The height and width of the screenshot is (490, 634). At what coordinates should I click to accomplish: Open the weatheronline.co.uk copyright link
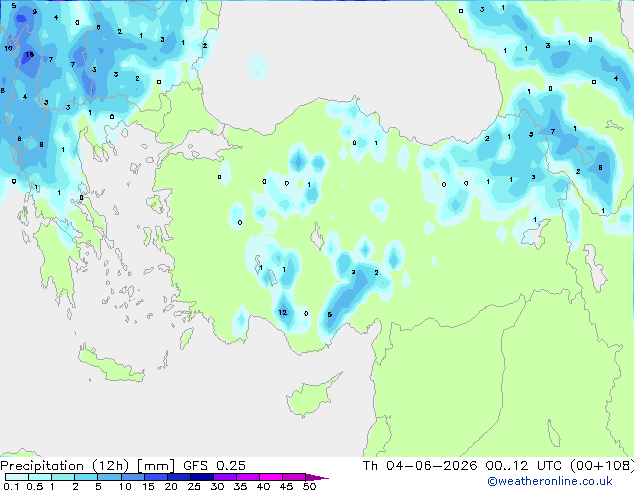(x=550, y=481)
